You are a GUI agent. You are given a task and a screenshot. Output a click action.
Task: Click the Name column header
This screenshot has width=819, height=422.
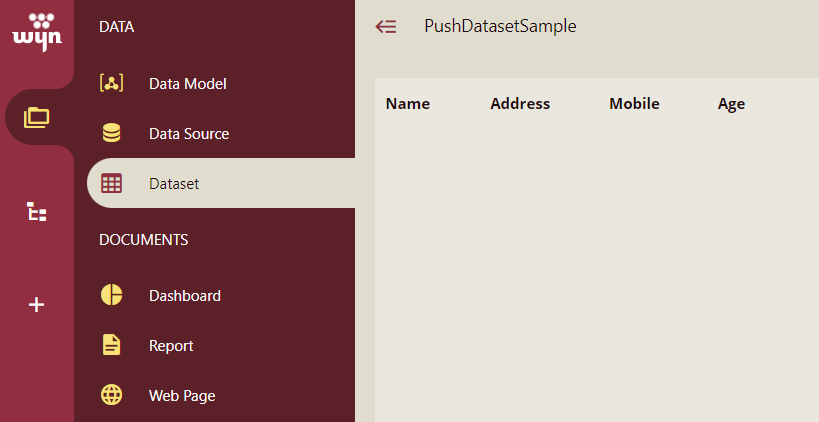[x=407, y=104]
